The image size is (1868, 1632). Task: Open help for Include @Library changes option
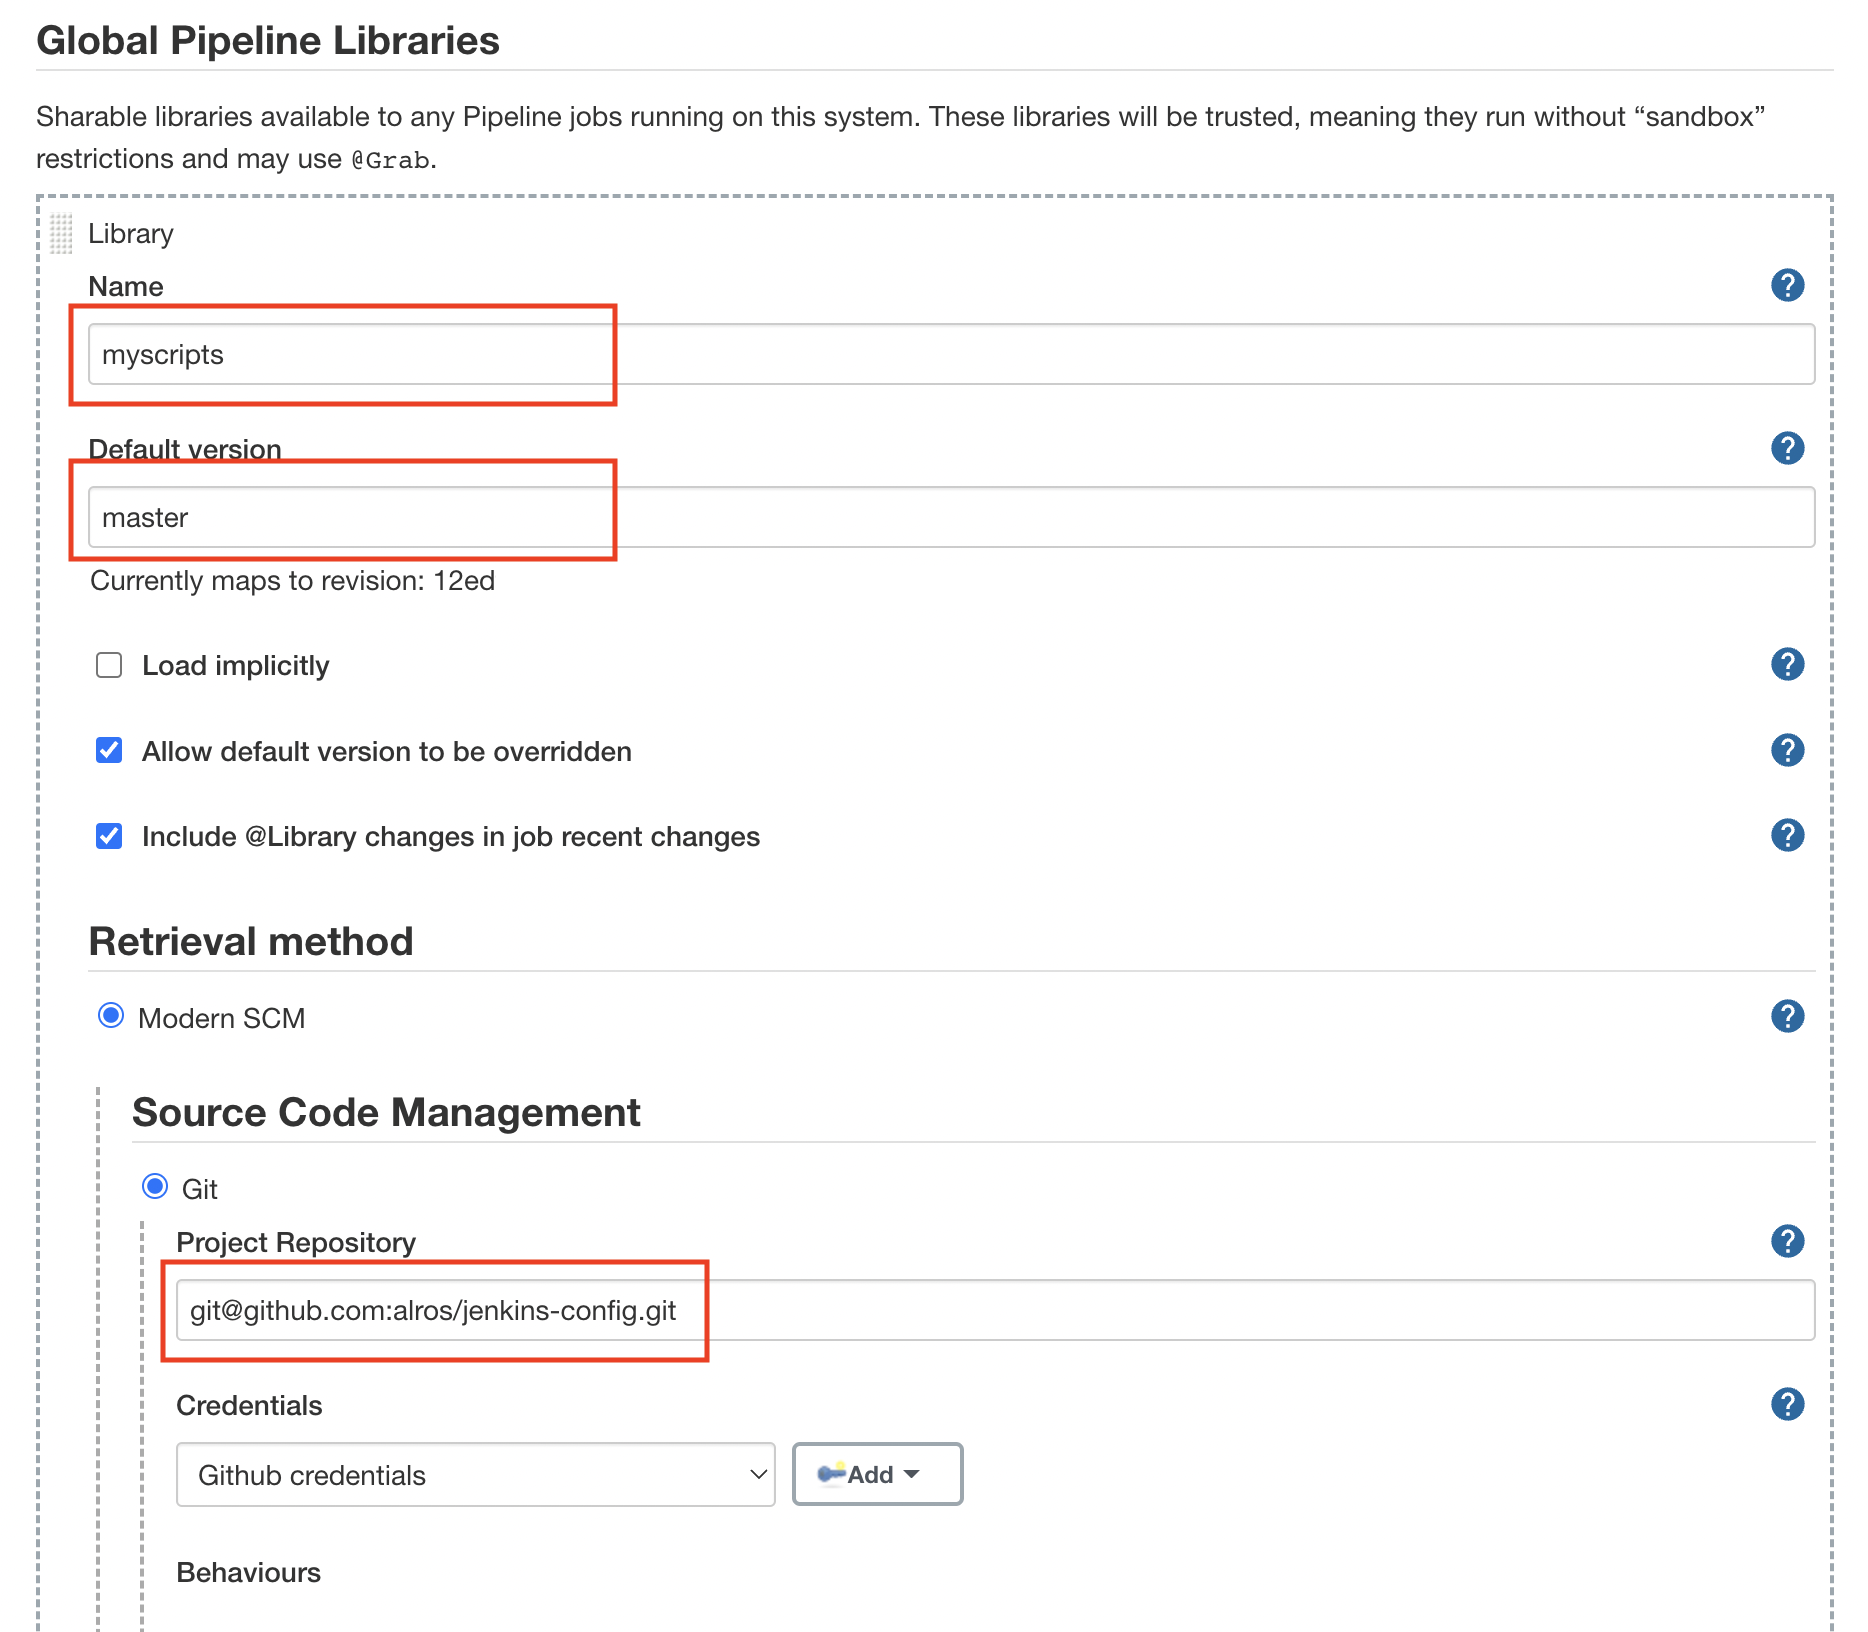[x=1786, y=835]
